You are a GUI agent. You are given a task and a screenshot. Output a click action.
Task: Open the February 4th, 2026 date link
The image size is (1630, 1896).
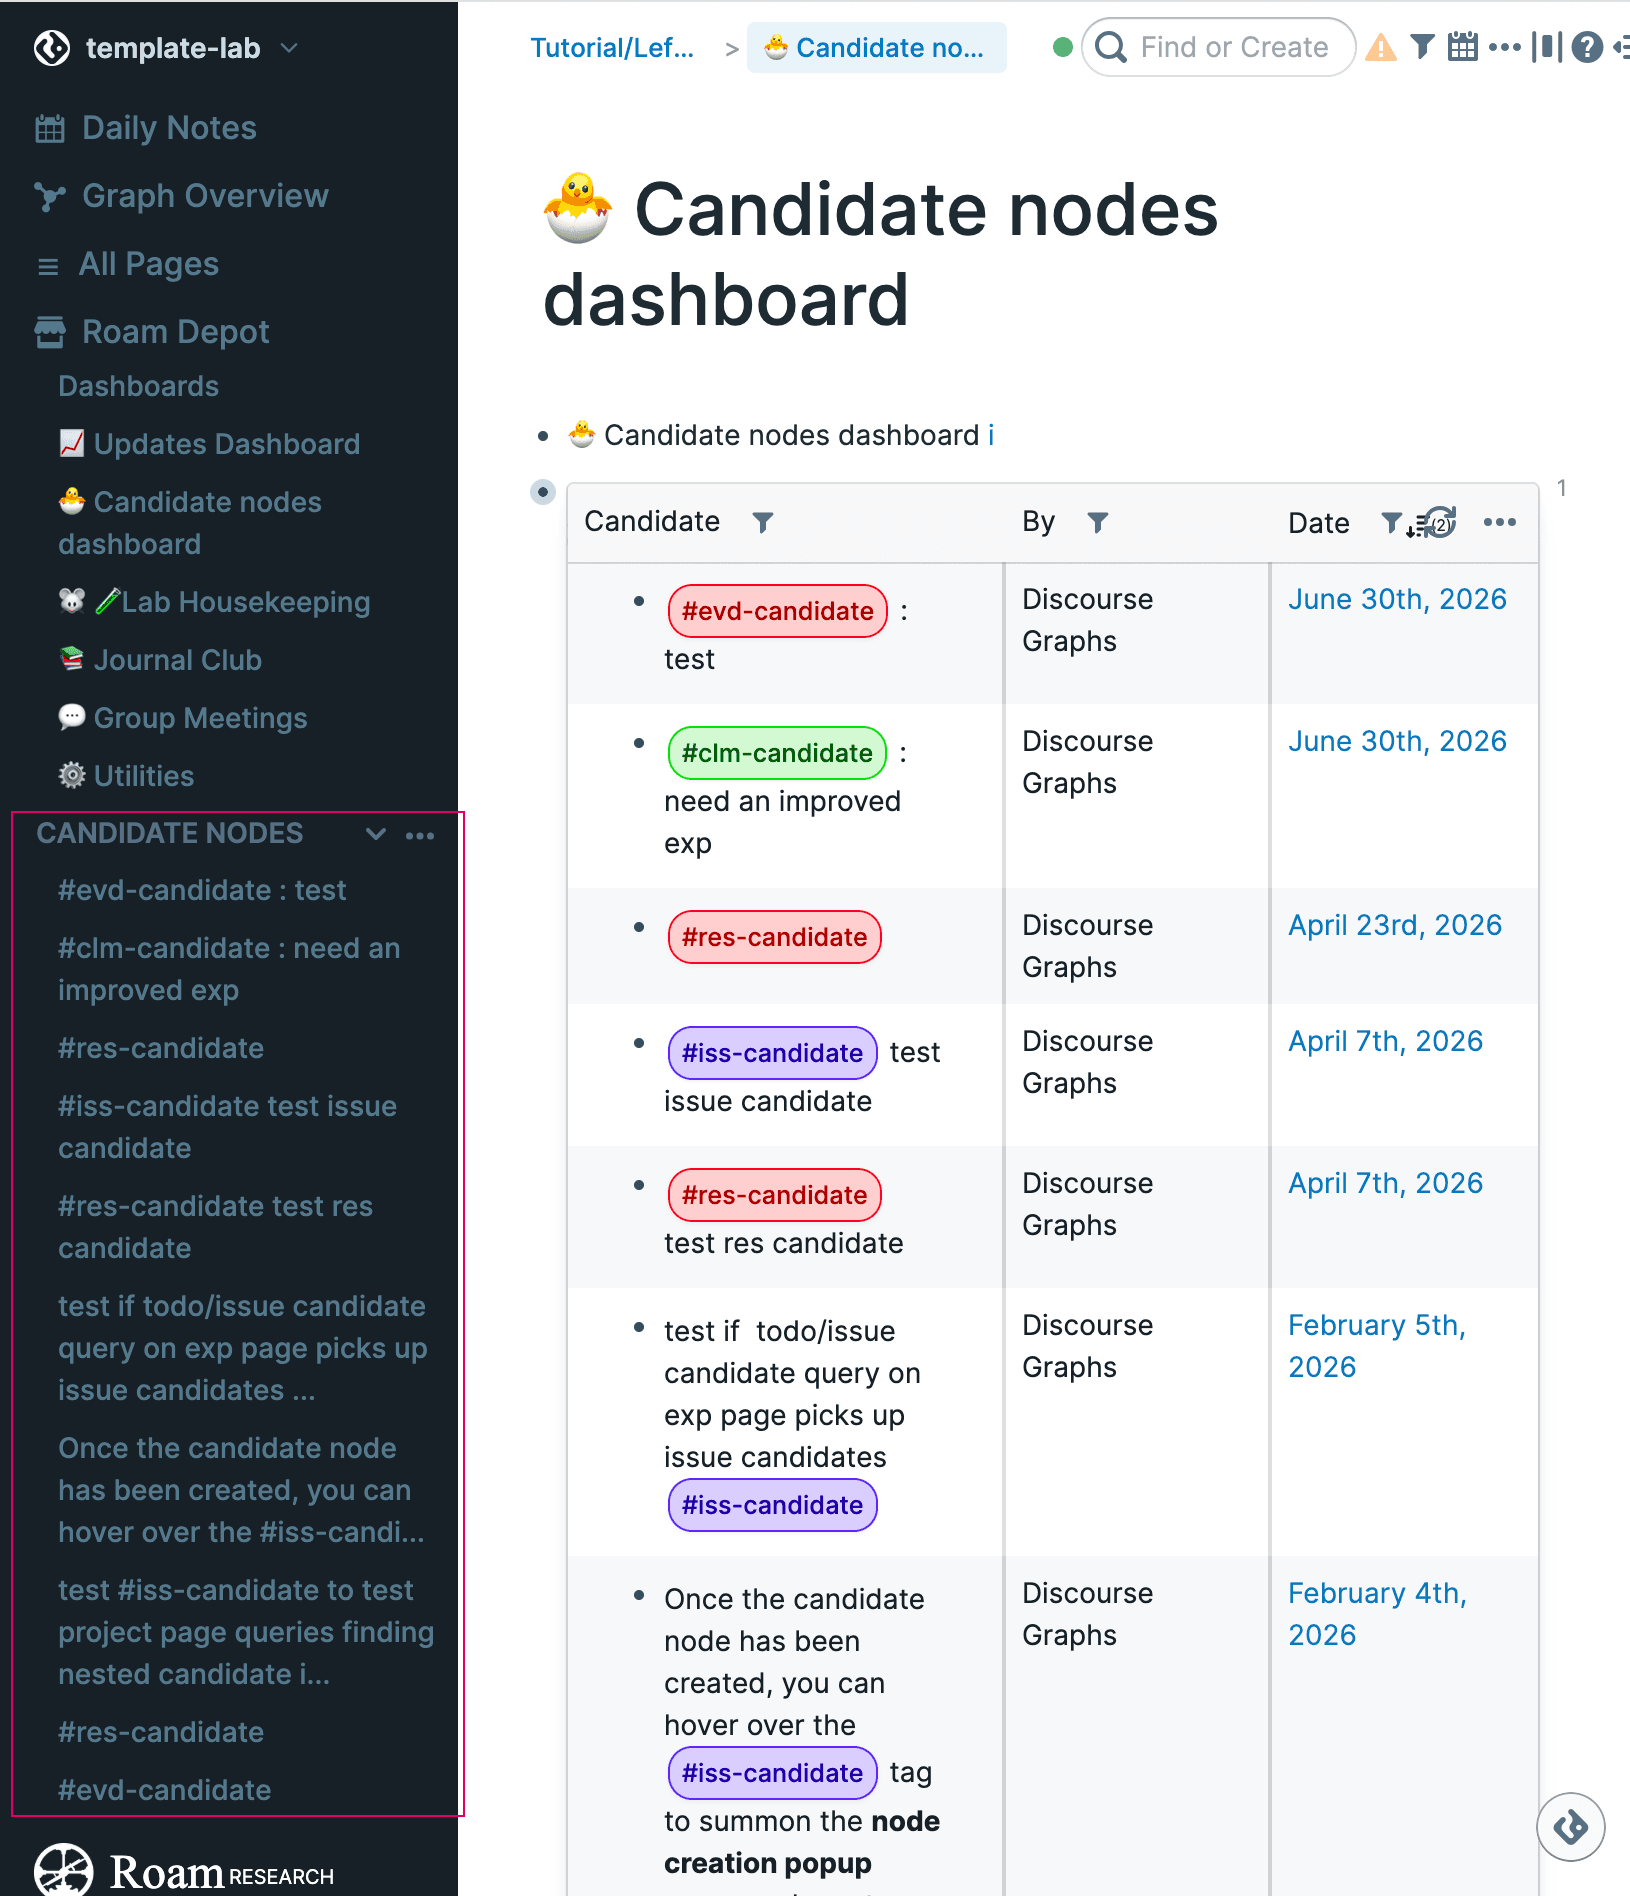pos(1377,1614)
